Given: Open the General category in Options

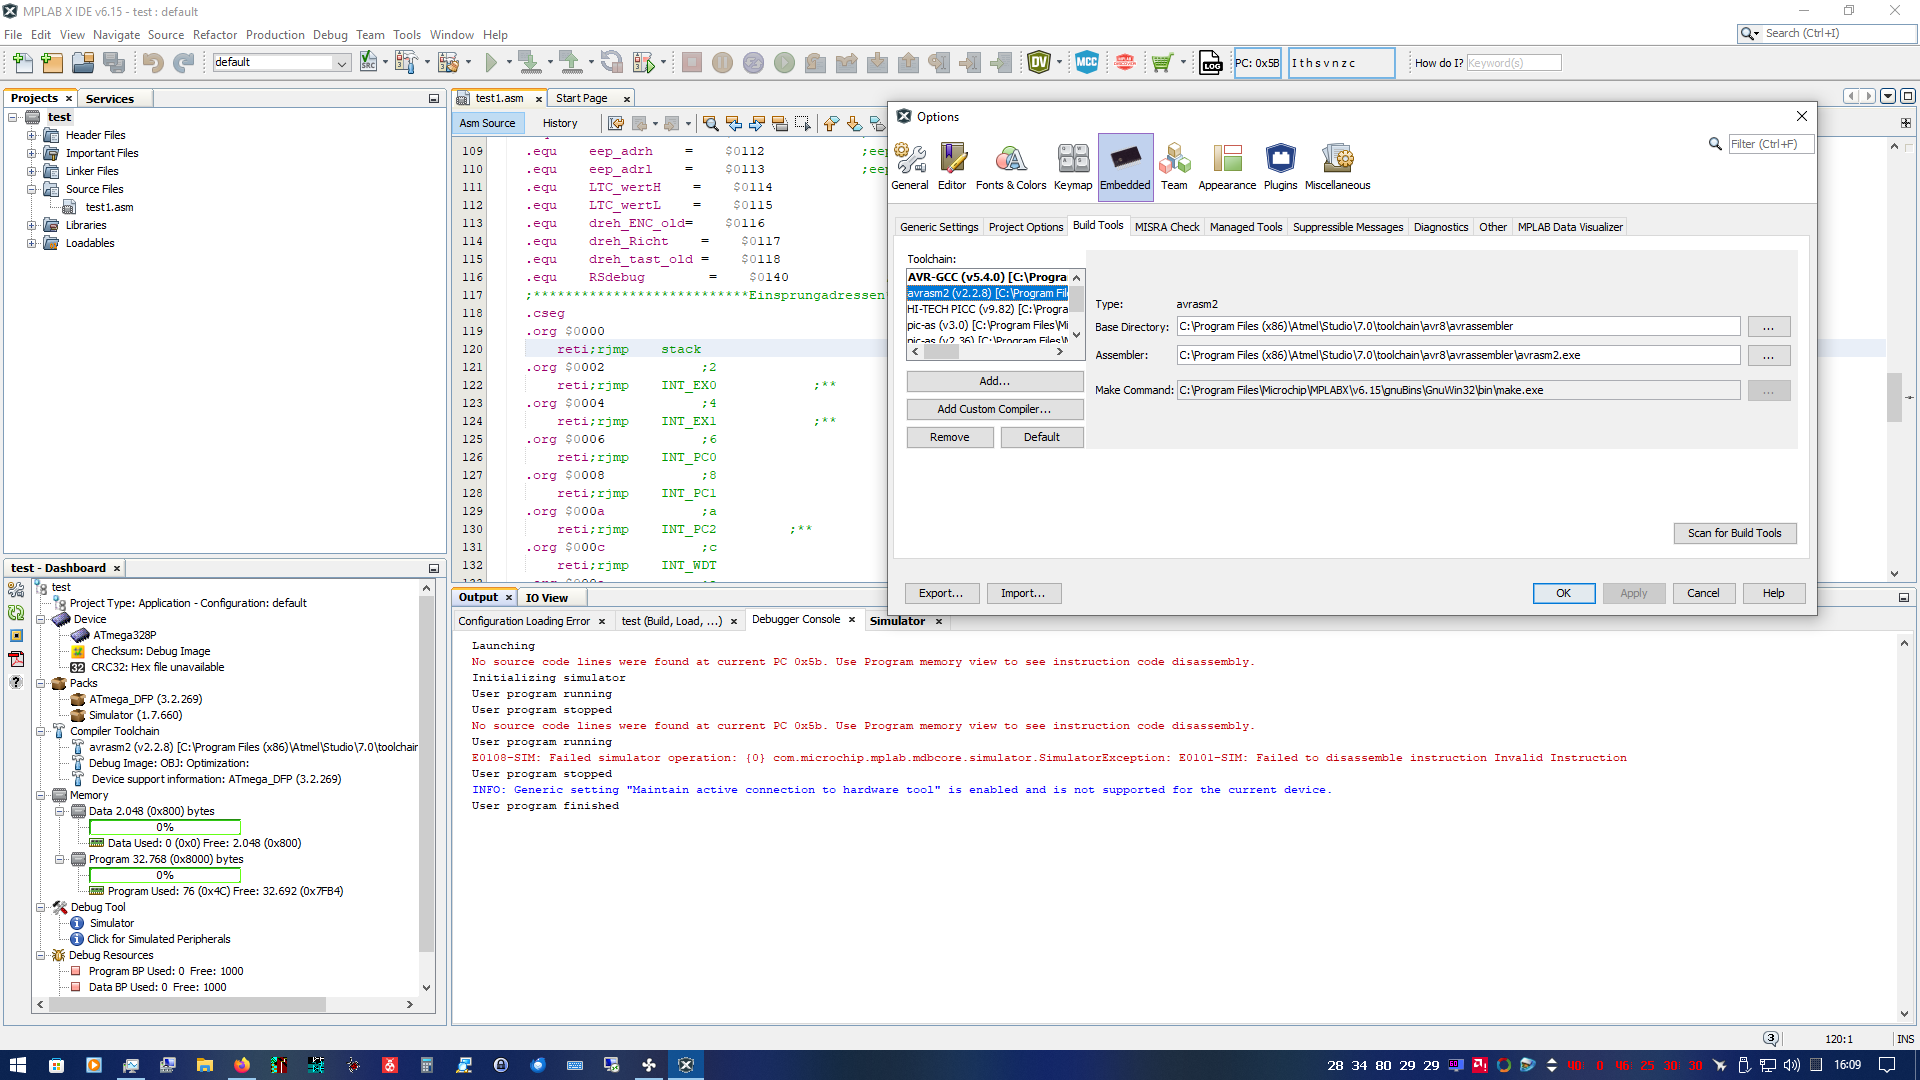Looking at the screenshot, I should click(x=910, y=166).
